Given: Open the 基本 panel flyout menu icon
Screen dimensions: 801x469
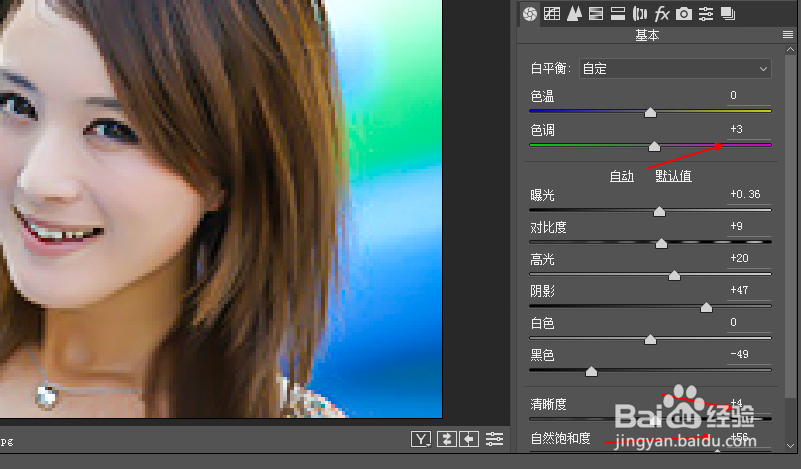Looking at the screenshot, I should point(788,35).
